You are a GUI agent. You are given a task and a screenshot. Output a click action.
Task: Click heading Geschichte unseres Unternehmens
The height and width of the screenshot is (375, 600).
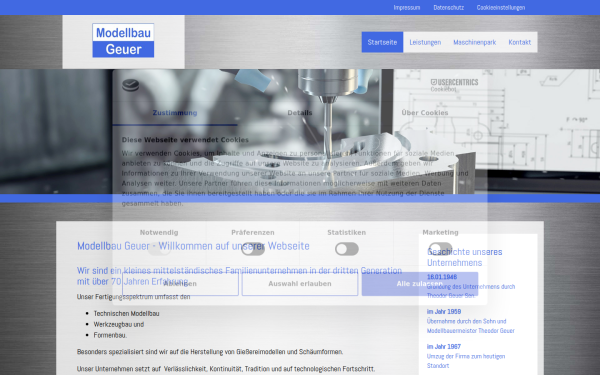465,257
